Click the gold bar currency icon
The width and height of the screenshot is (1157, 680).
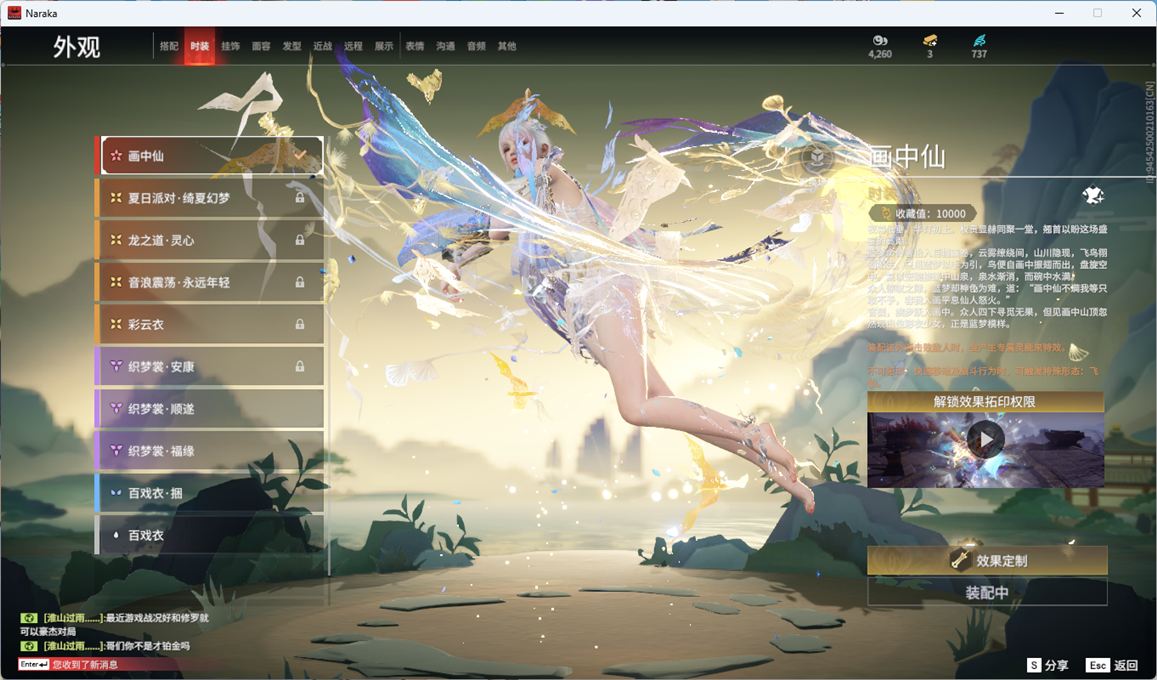click(930, 41)
